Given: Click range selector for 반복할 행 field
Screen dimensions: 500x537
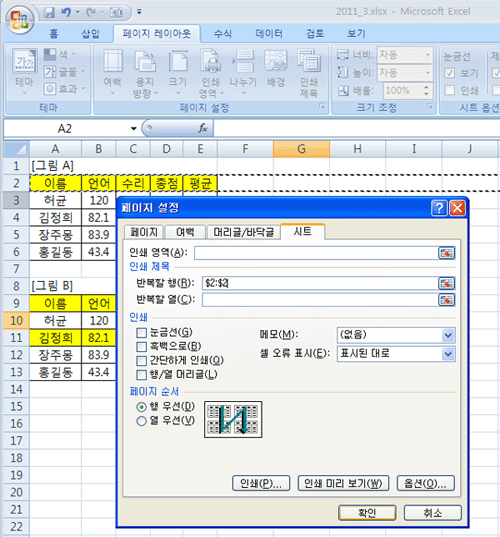Looking at the screenshot, I should (446, 283).
